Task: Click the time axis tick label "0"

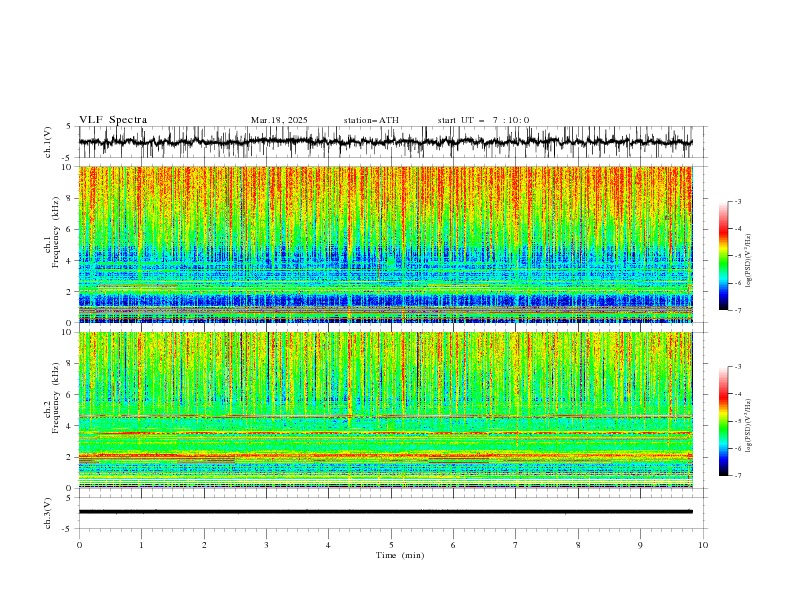Action: pyautogui.click(x=79, y=545)
